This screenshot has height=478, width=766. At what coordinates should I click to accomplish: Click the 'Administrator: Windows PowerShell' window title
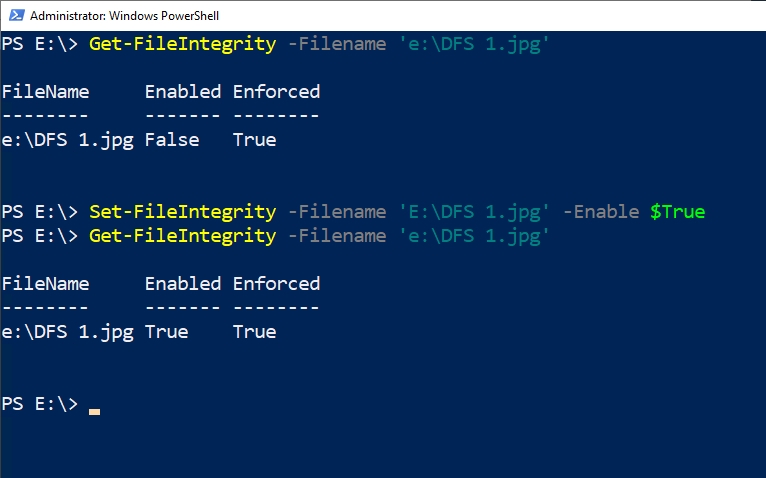pos(124,16)
